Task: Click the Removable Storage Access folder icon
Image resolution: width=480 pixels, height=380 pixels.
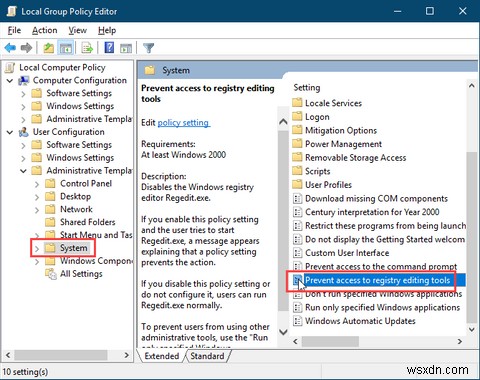Action: [297, 157]
